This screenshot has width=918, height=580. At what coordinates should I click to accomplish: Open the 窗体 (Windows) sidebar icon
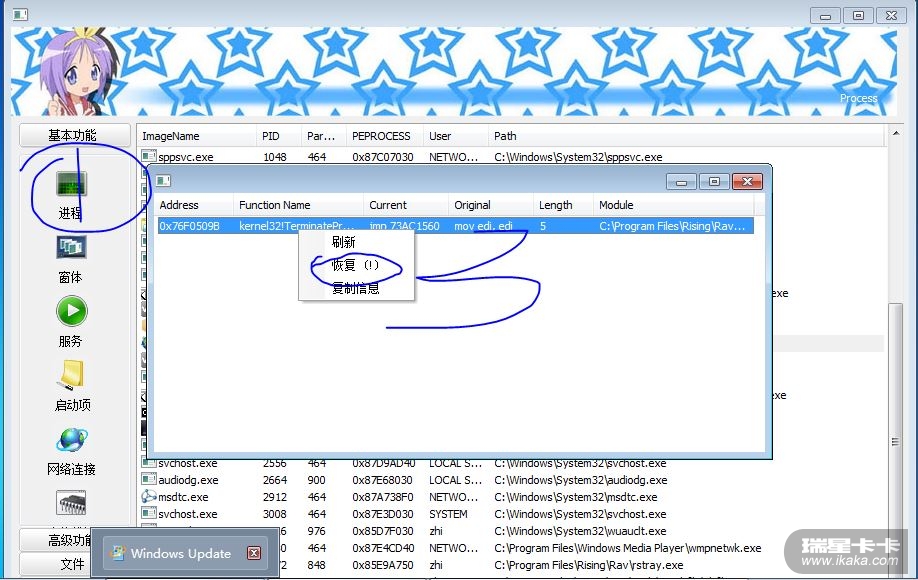point(71,247)
